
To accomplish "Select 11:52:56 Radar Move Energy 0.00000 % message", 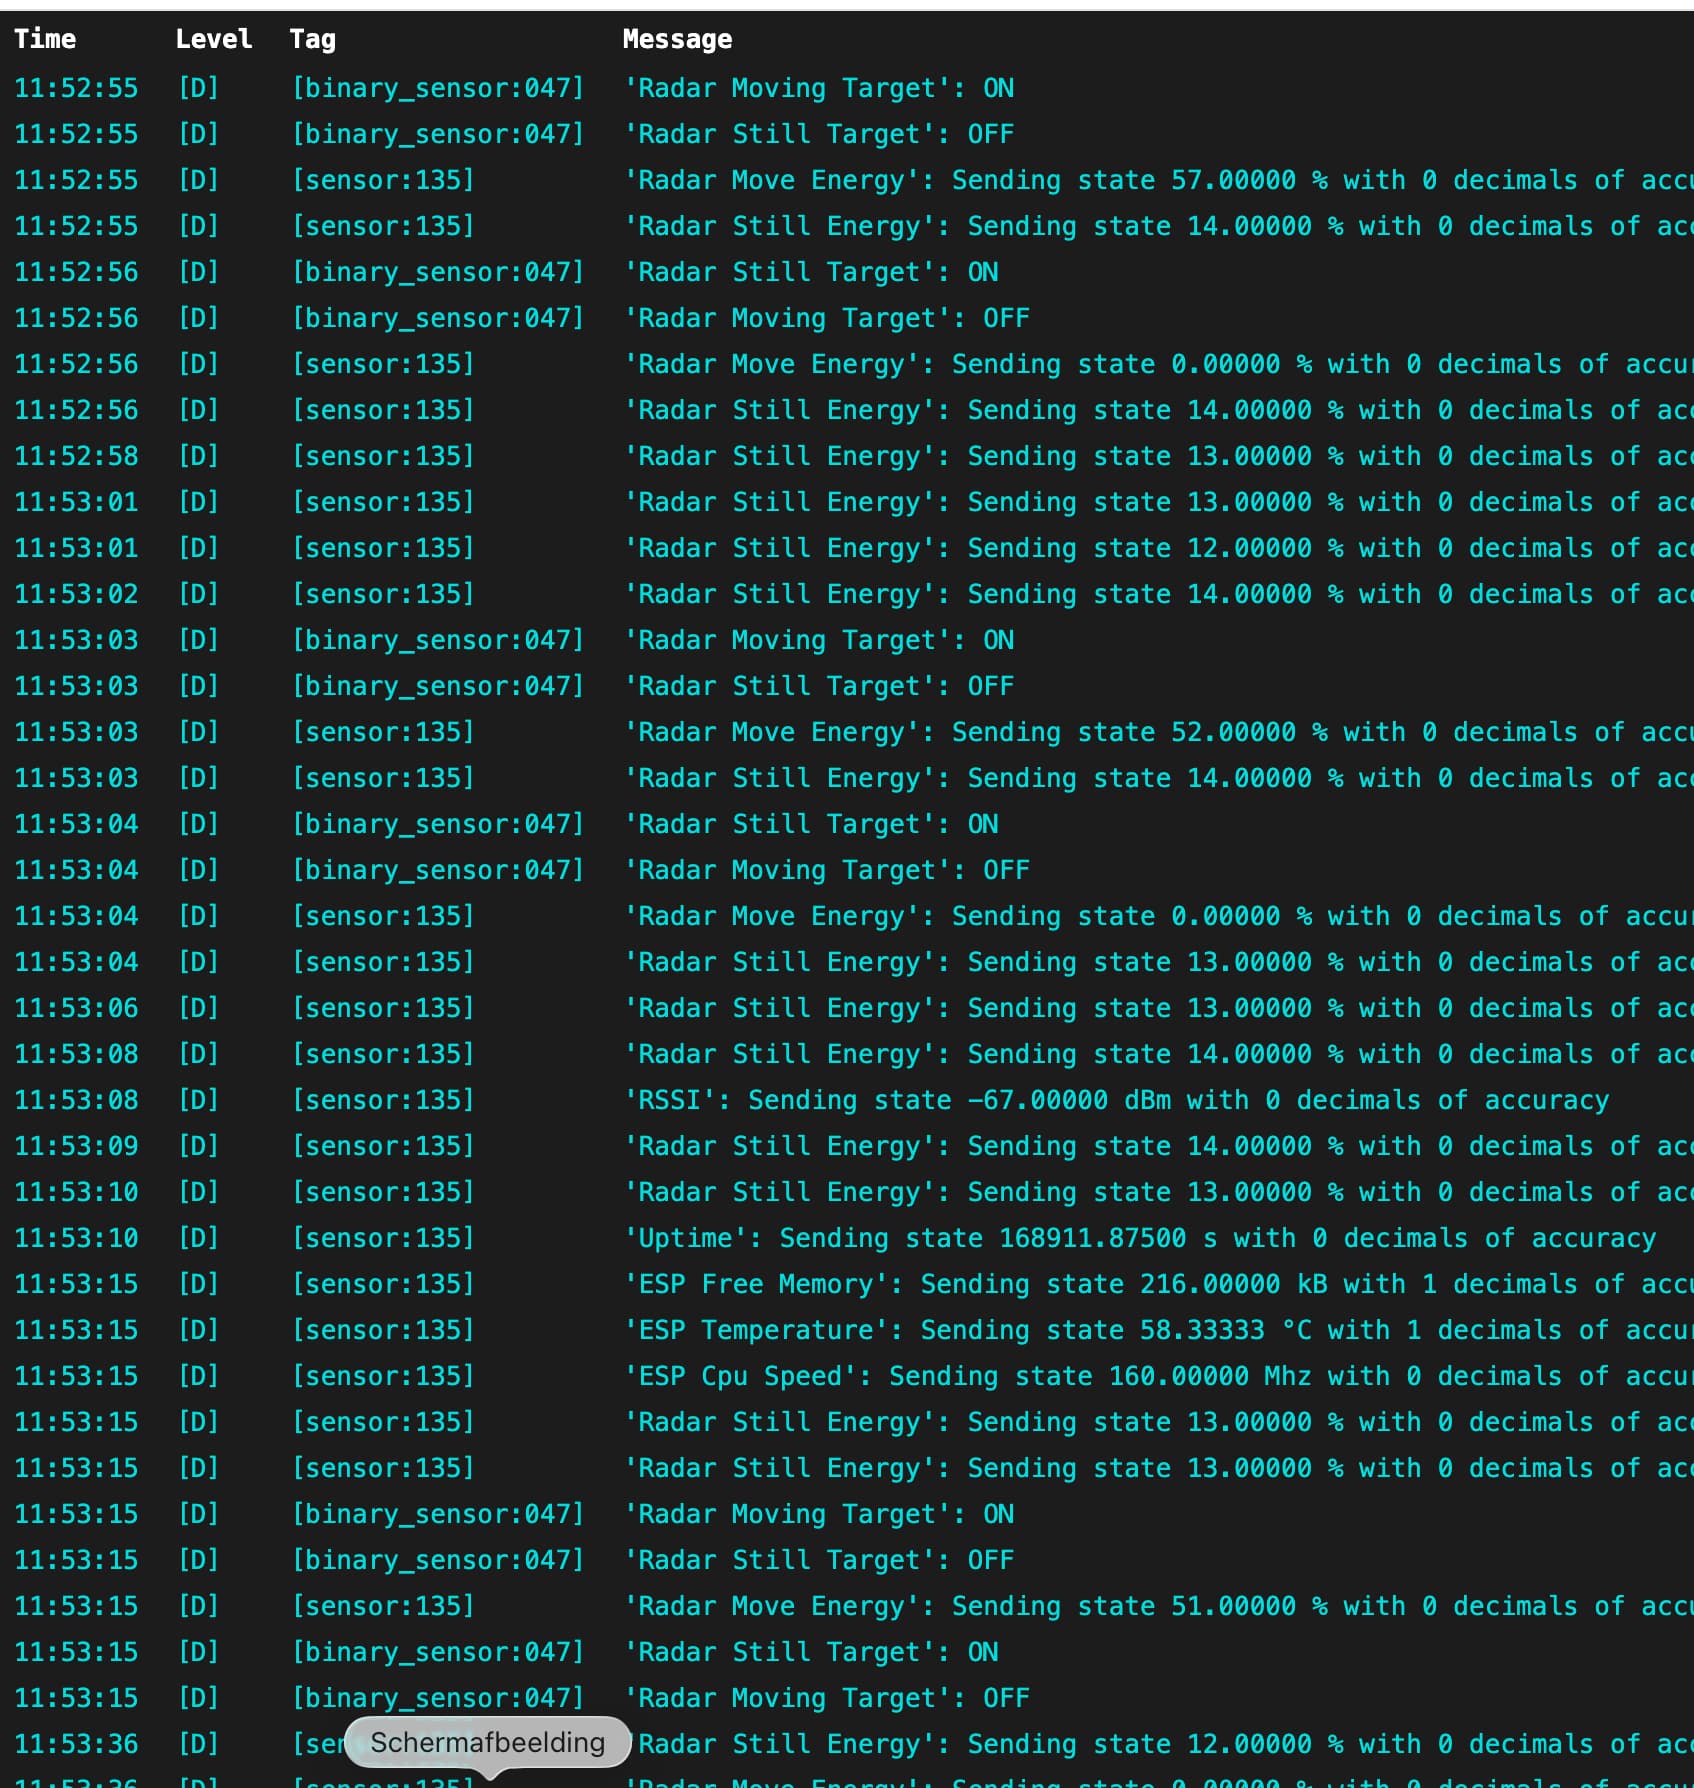I will pyautogui.click(x=1158, y=364).
